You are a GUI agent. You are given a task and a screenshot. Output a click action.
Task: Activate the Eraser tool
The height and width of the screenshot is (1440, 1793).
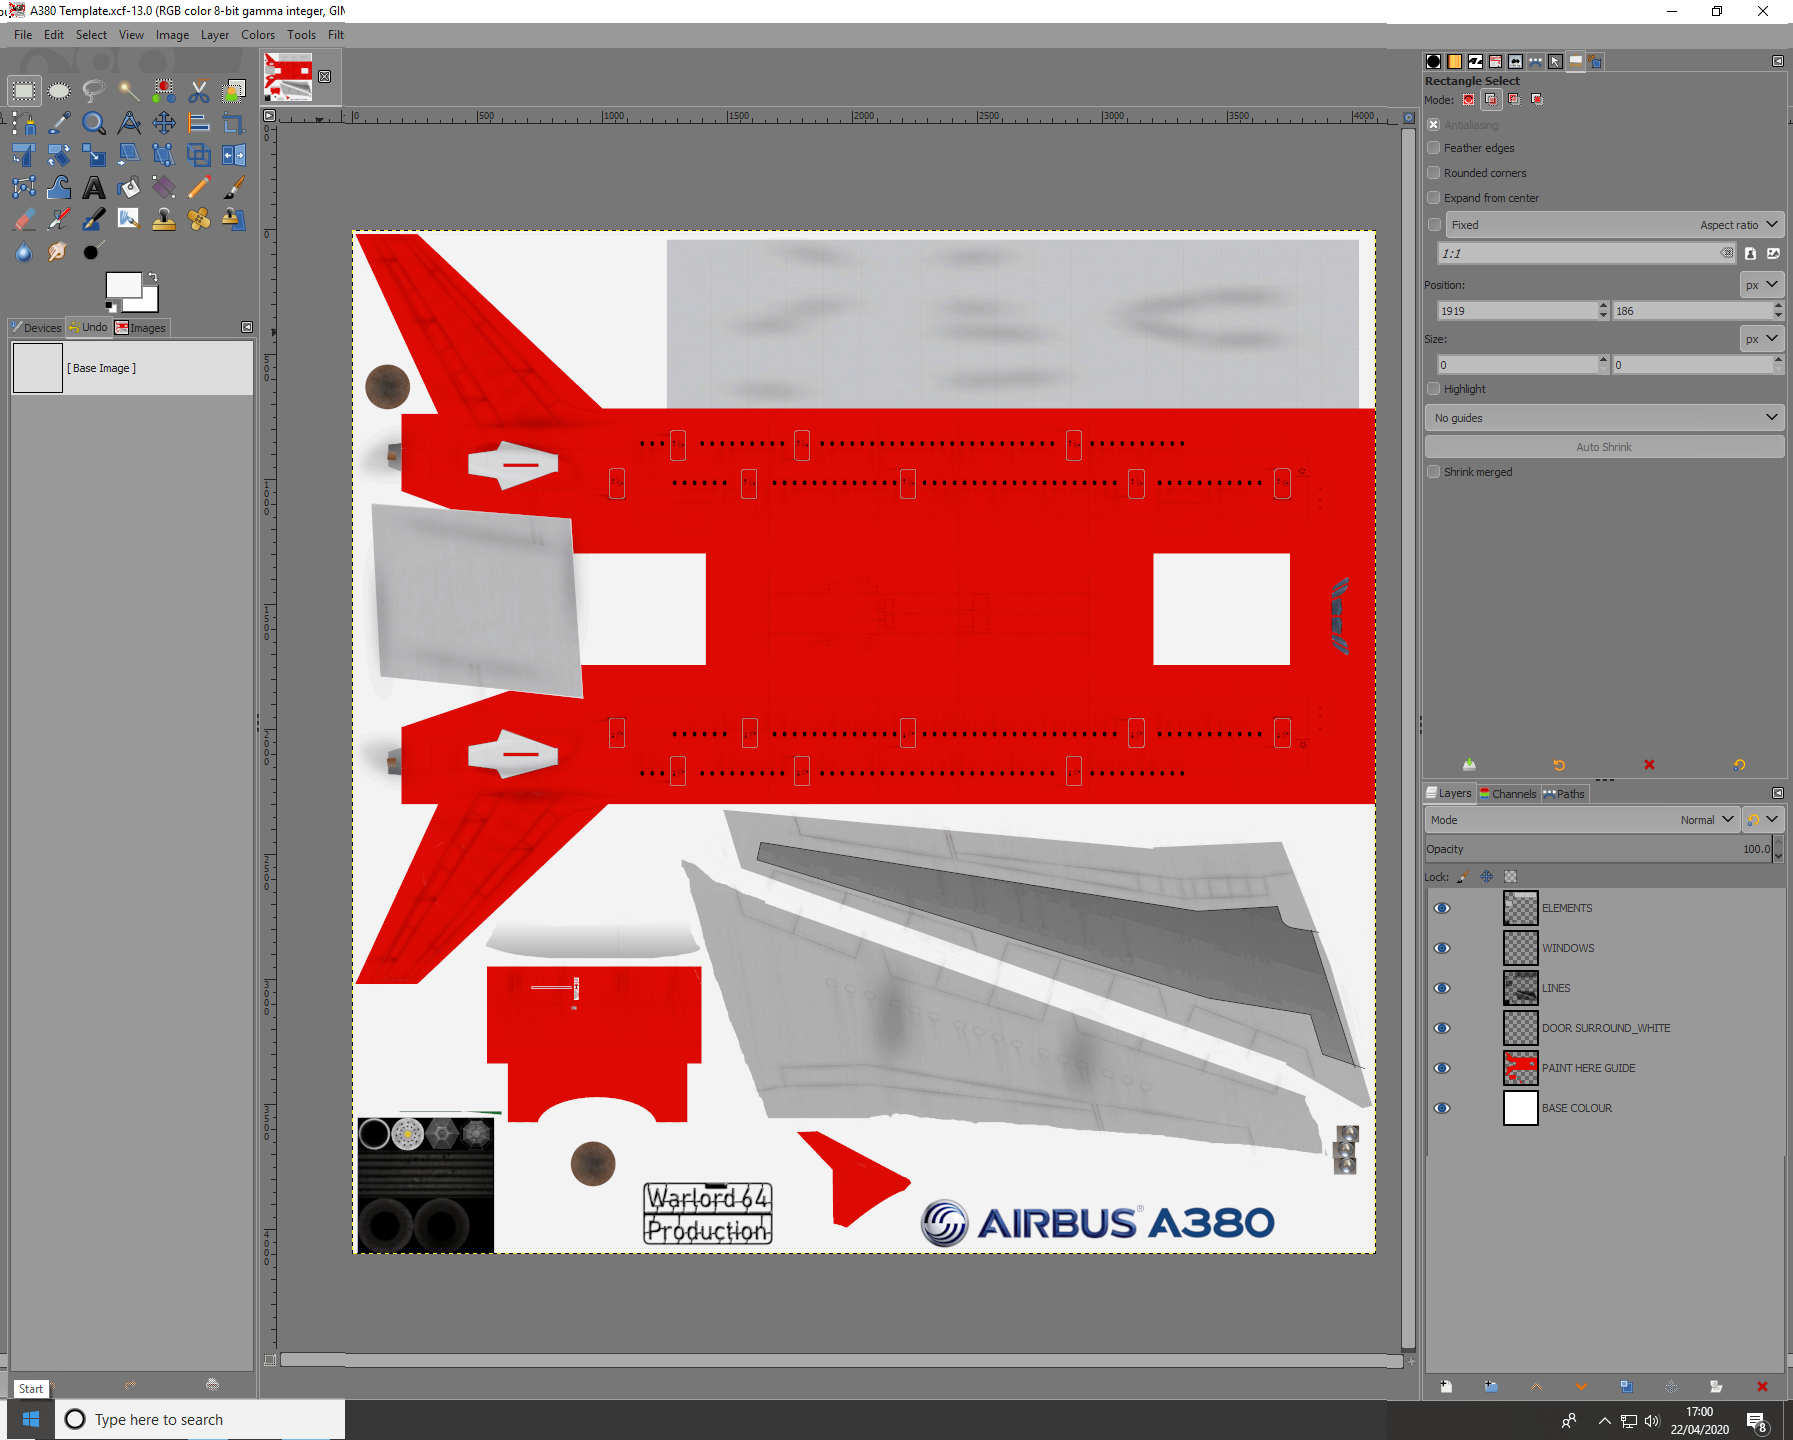tap(24, 219)
